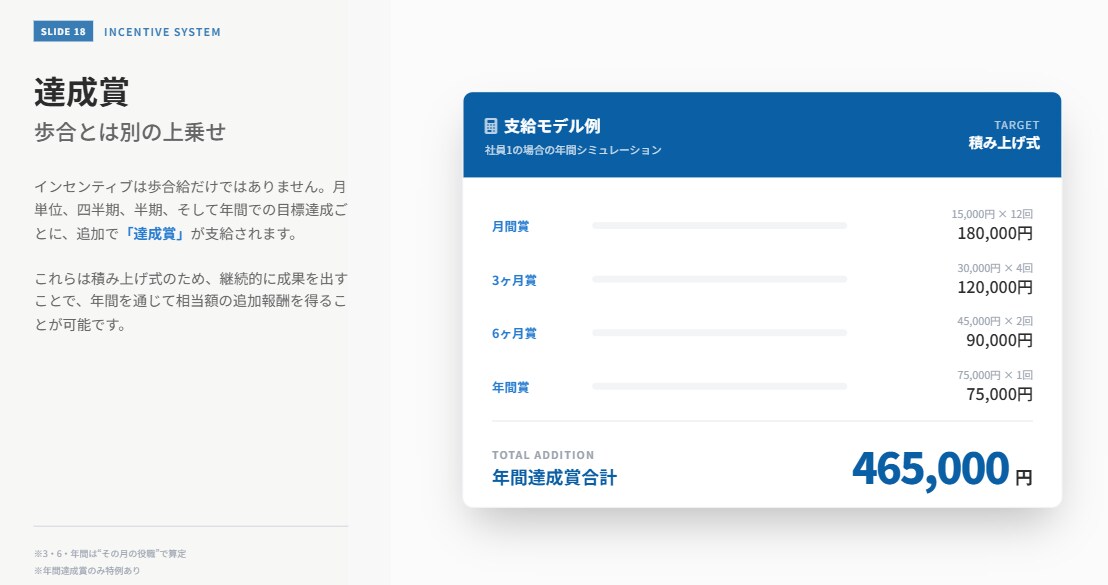Viewport: 1108px width, 585px height.
Task: Click the paragraph starting これらは積み上げ式のため
Action: (191, 302)
